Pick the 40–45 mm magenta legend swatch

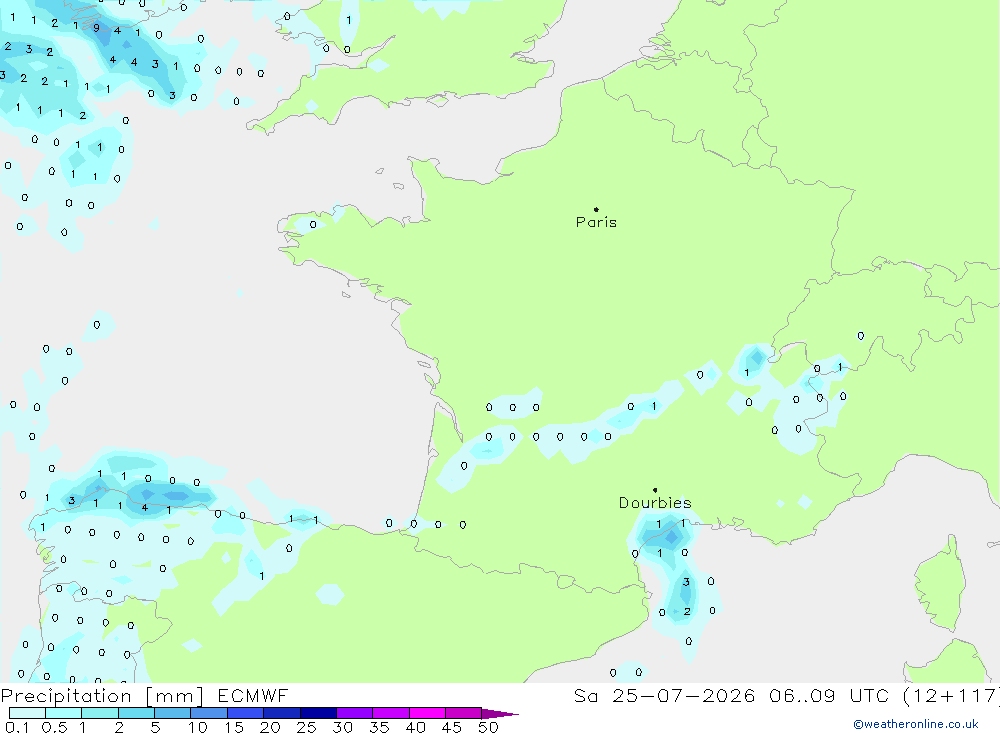(427, 713)
